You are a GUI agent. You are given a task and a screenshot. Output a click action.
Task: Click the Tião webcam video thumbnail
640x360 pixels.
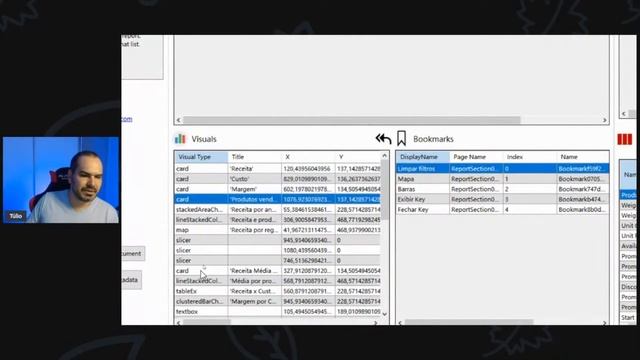tap(61, 180)
